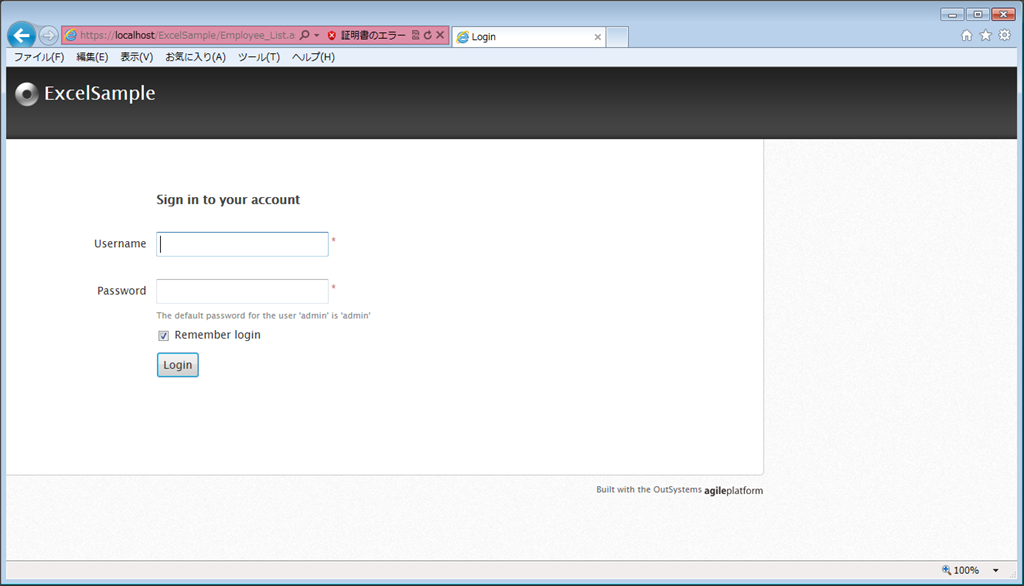Expand the address bar dropdown arrow
1024x586 pixels.
tap(317, 35)
